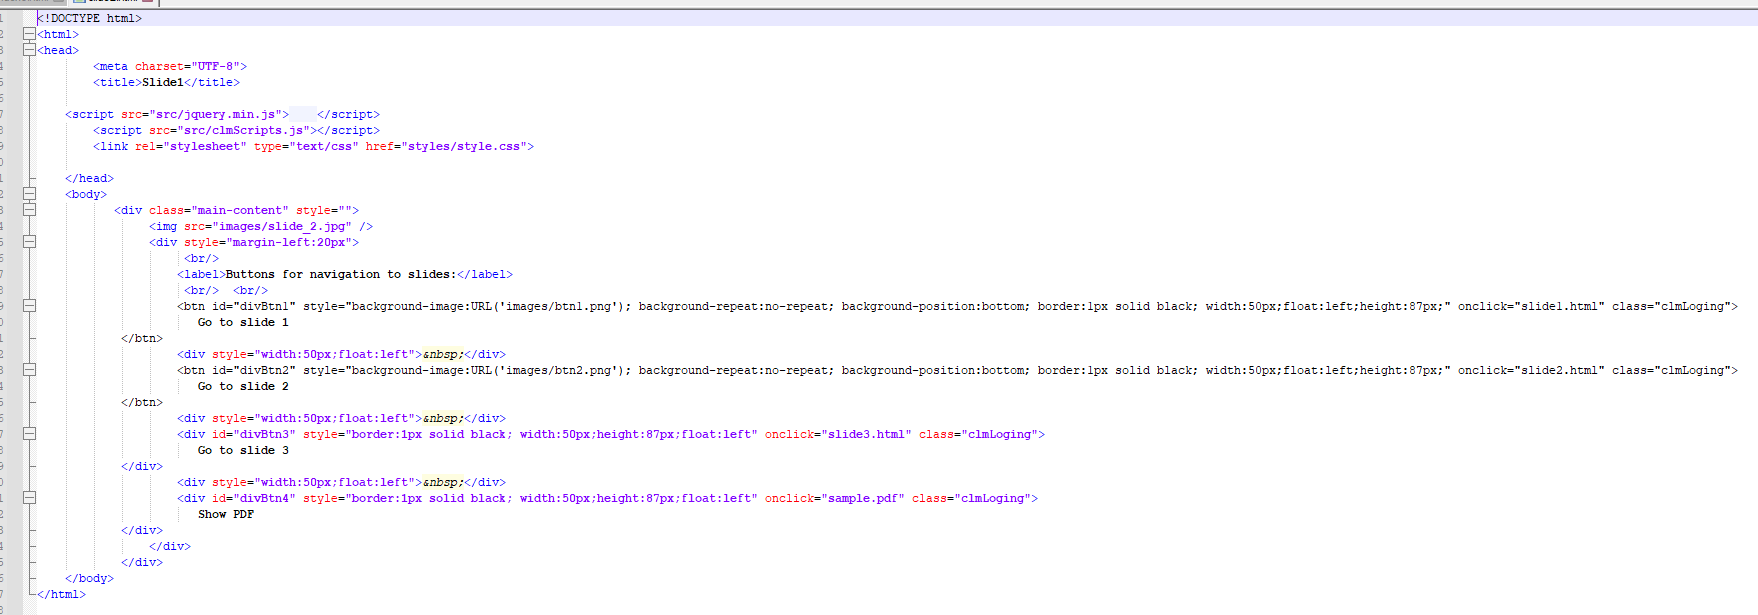Click the 'Show PDF' text line
The height and width of the screenshot is (615, 1758).
(x=226, y=514)
